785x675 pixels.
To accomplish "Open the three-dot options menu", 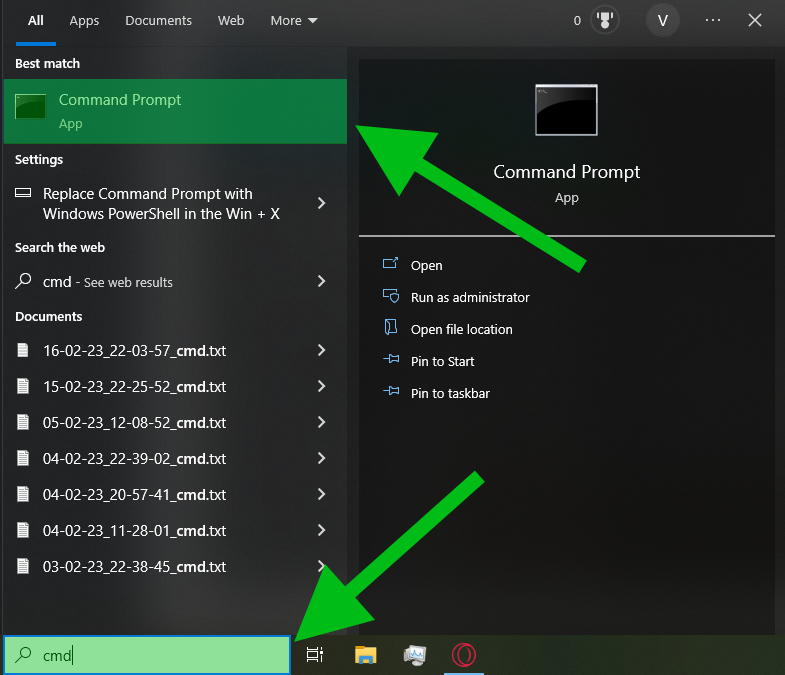I will click(x=712, y=20).
